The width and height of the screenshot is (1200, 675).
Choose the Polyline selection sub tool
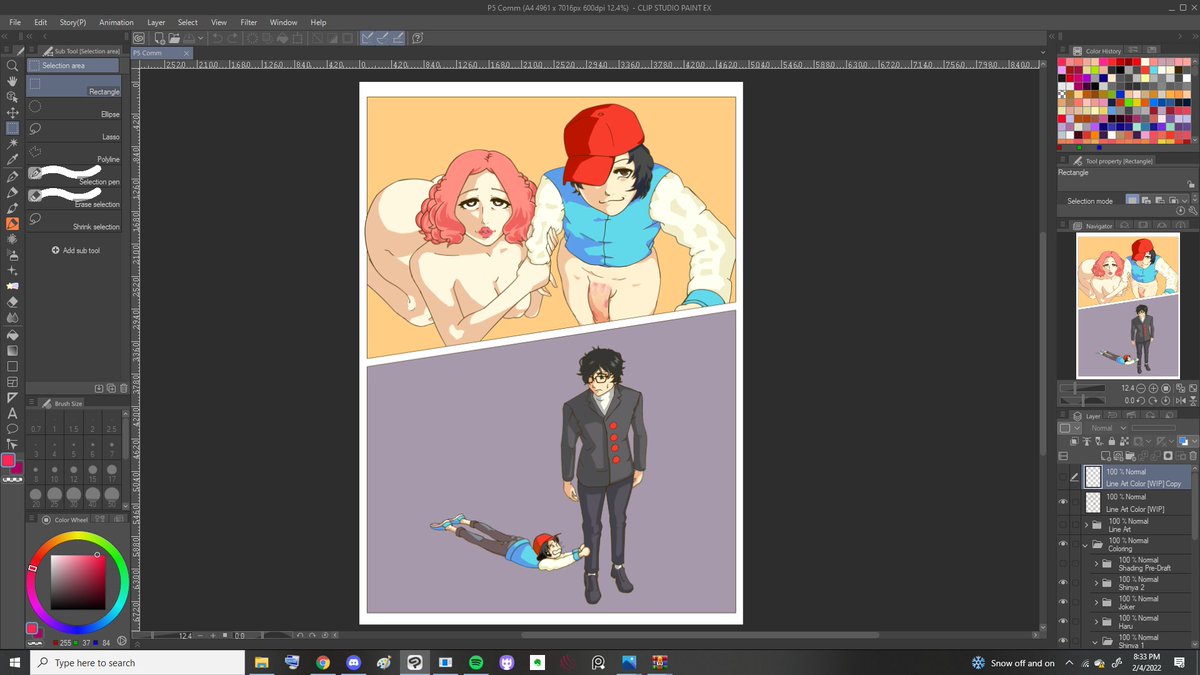74,152
